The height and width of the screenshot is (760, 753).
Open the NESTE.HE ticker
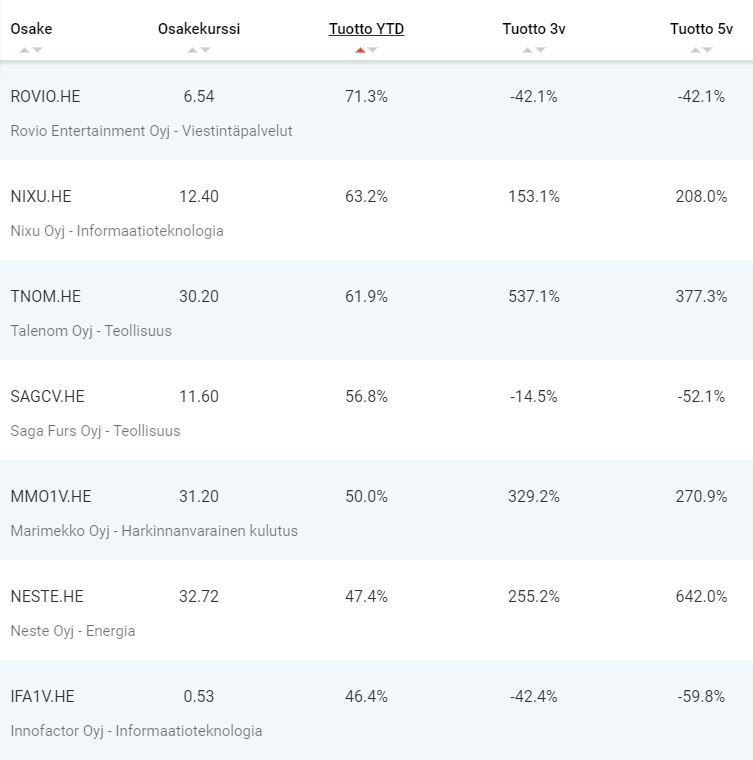pyautogui.click(x=46, y=596)
